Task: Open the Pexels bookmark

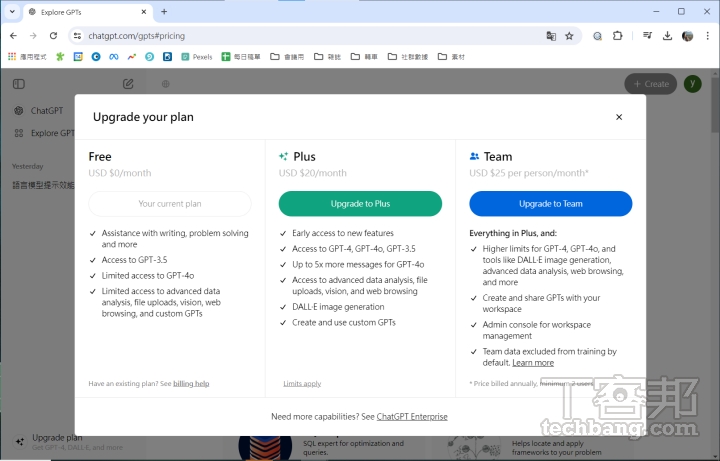Action: click(x=197, y=56)
